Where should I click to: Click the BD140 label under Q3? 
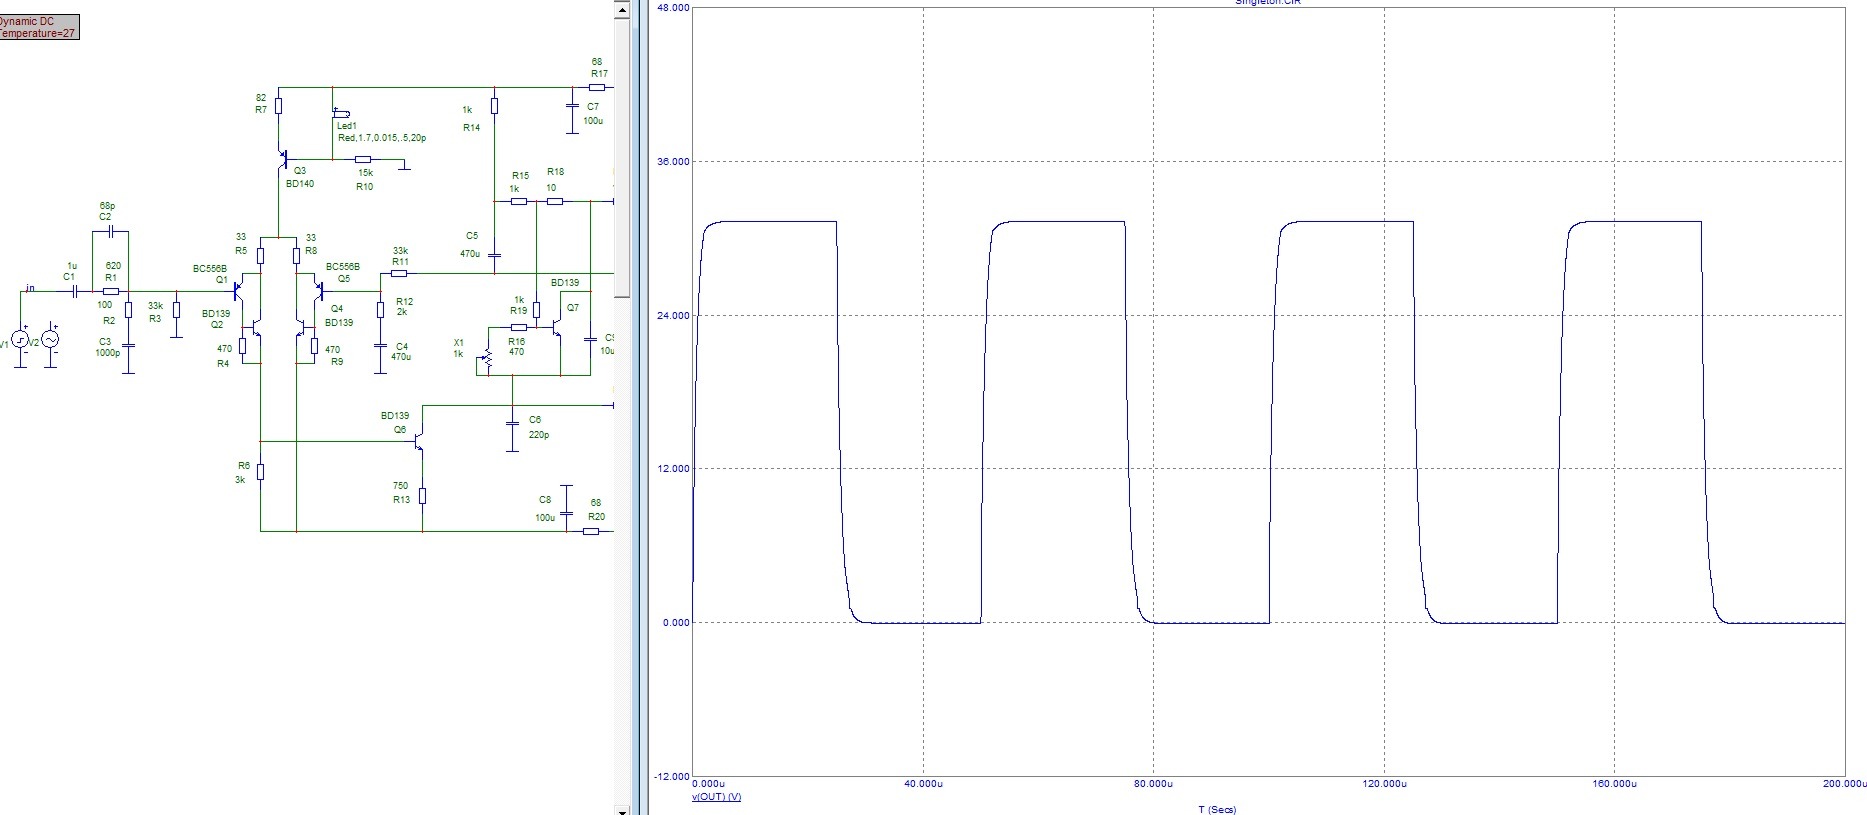(x=300, y=184)
